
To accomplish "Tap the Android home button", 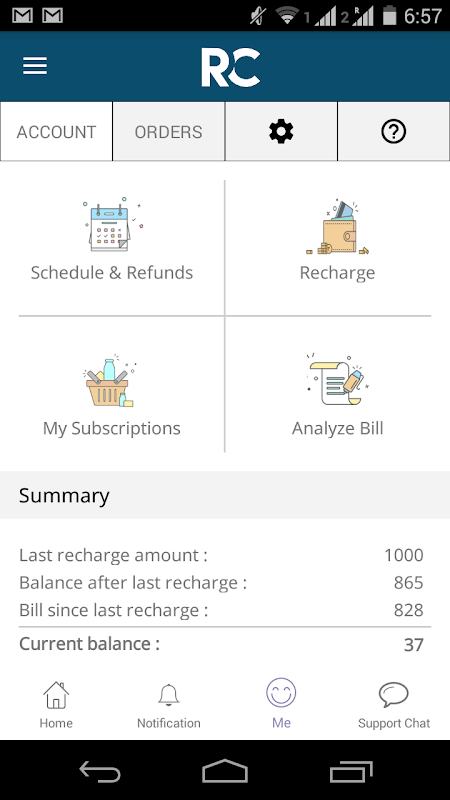I will point(224,770).
